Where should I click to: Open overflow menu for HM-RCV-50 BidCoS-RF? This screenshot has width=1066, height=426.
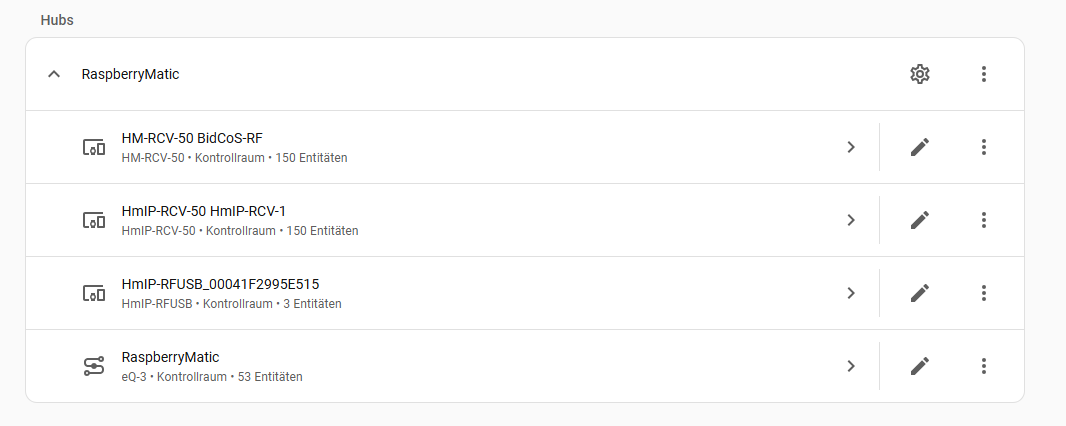coord(984,147)
